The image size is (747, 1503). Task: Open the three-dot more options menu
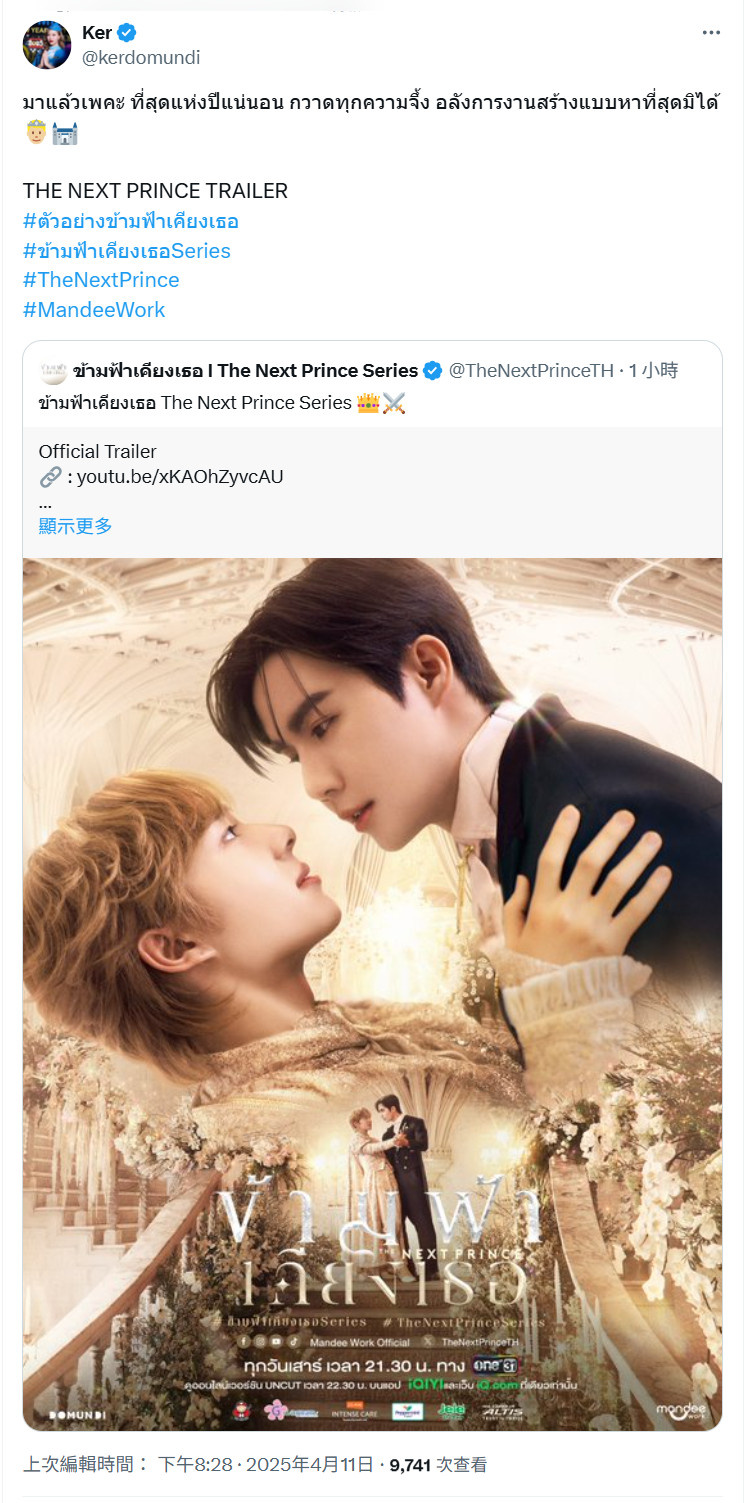[711, 33]
